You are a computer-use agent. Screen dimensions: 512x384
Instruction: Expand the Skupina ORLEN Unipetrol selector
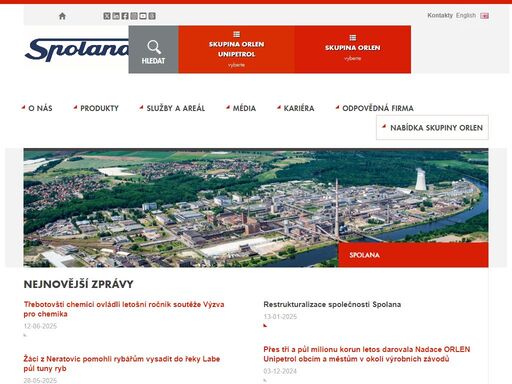[x=236, y=49]
